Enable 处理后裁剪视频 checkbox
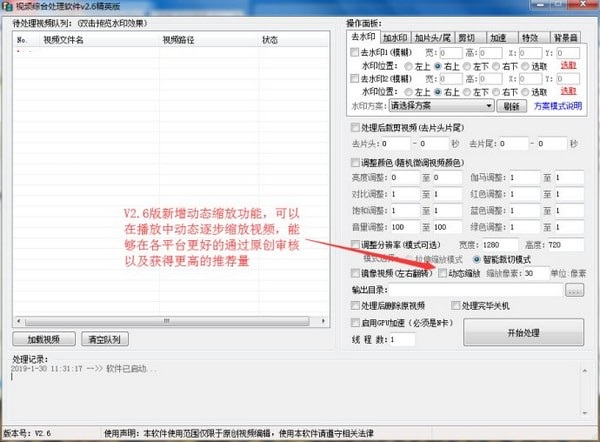Viewport: 600px width, 442px height. 355,127
